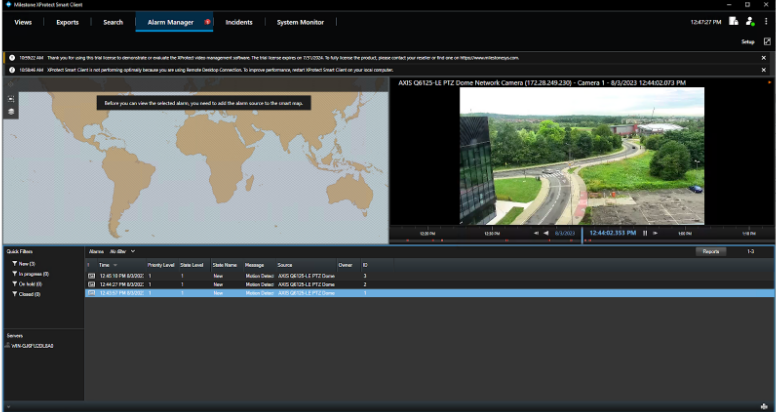Click the Milestone XProtect app logo
This screenshot has height=412, width=776.
click(x=8, y=4)
